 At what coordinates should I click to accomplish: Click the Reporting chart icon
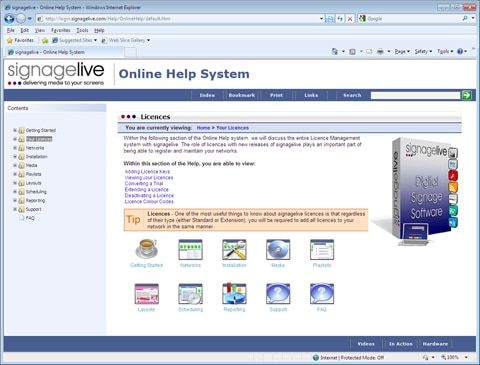coord(234,294)
